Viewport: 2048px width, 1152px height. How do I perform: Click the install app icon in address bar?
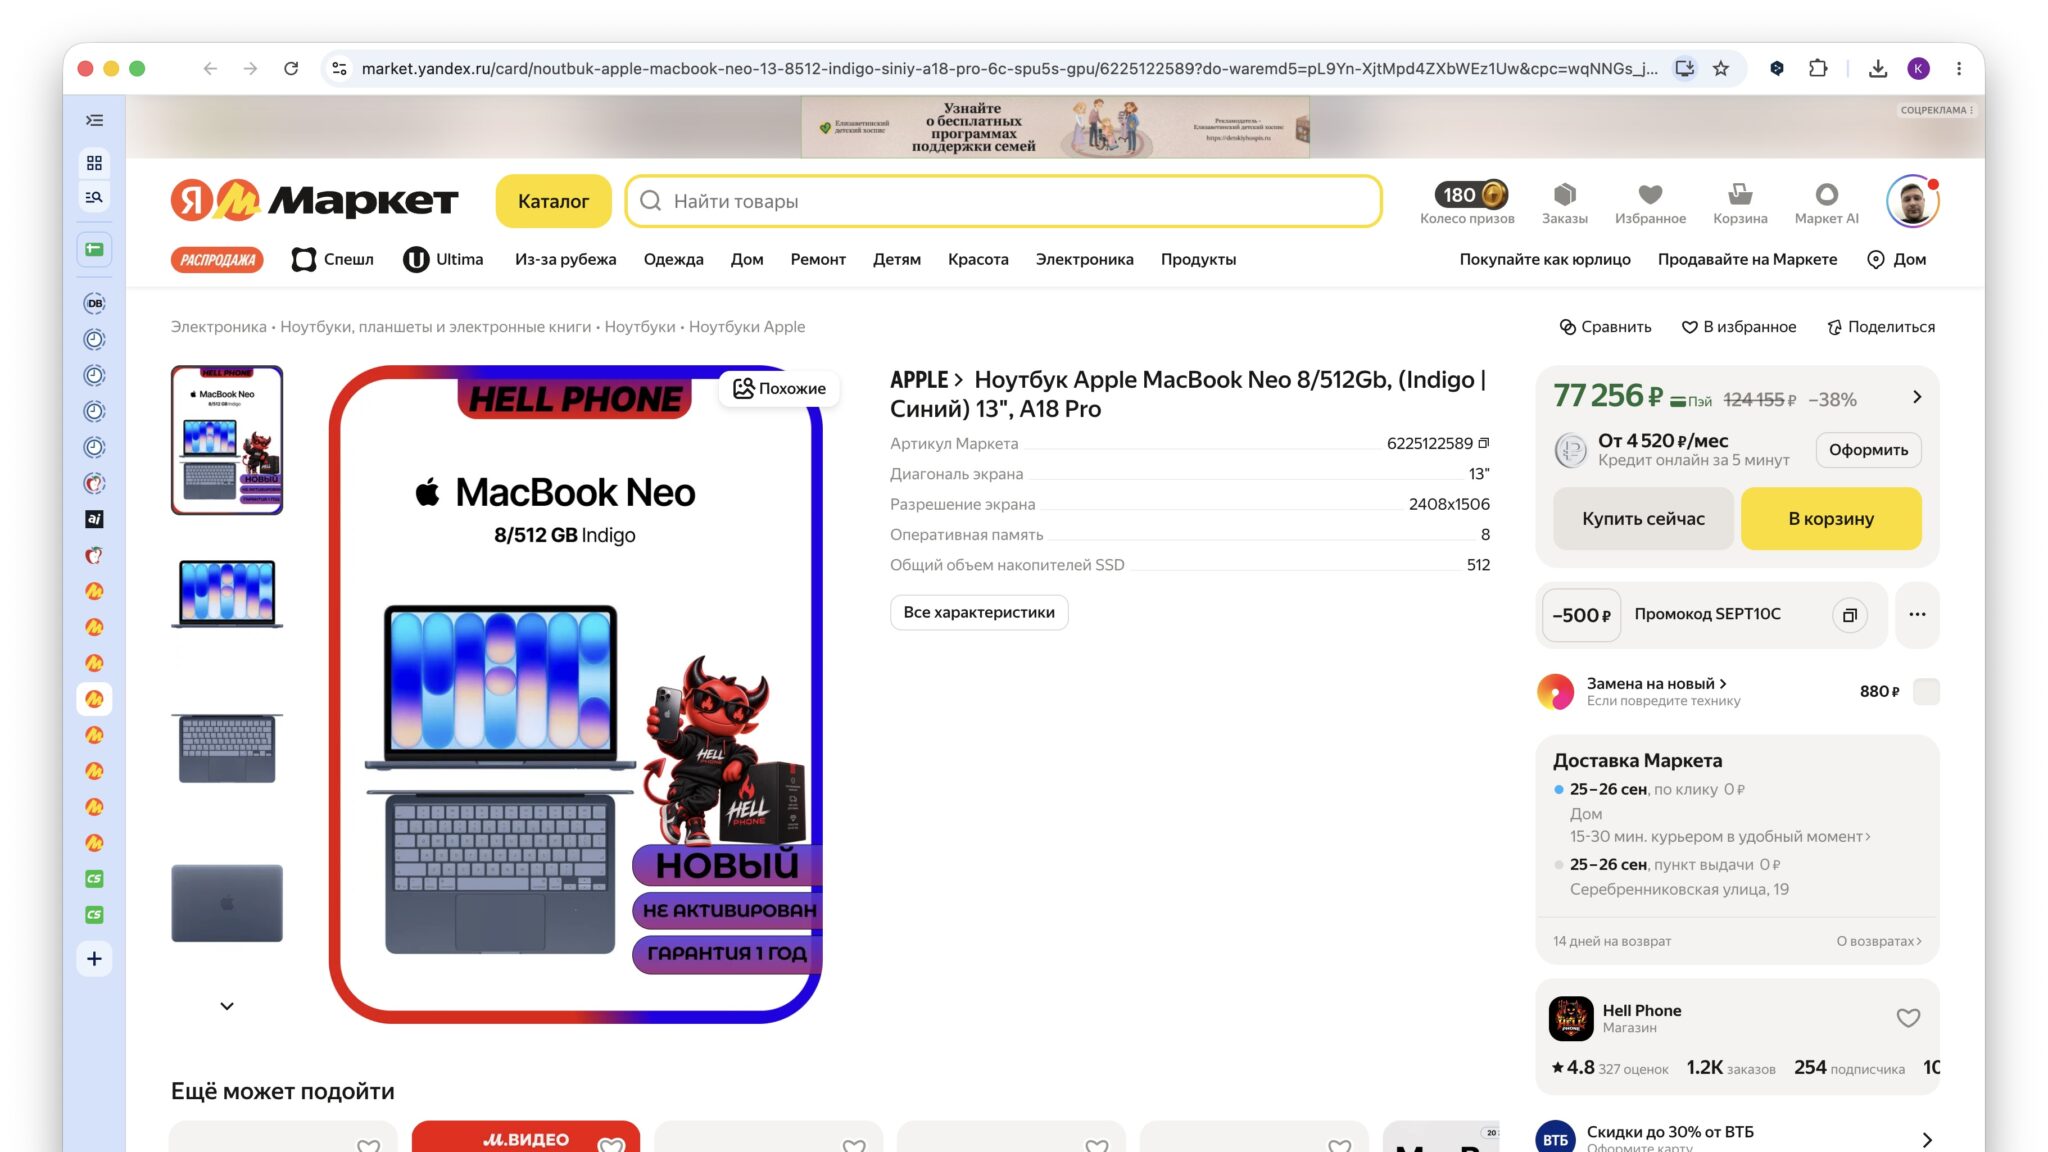click(x=1685, y=68)
